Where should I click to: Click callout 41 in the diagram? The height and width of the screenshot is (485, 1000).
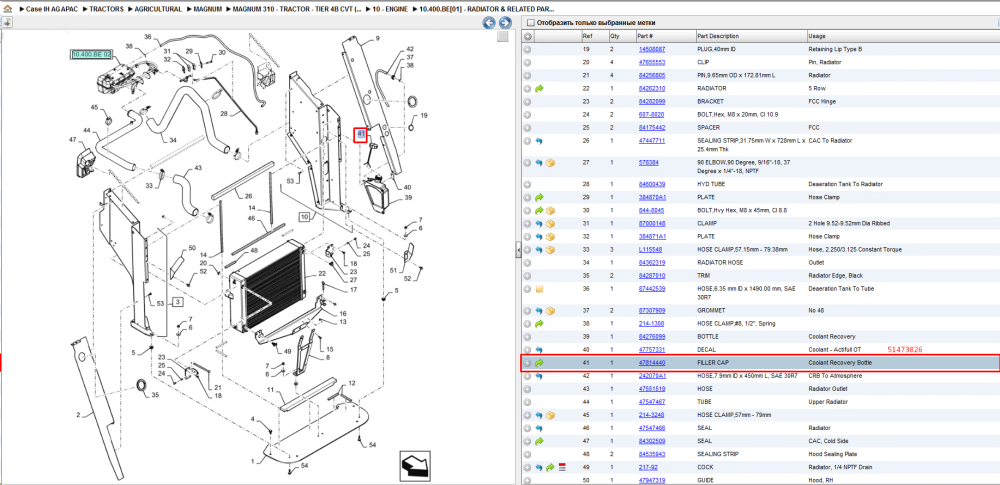[x=361, y=135]
